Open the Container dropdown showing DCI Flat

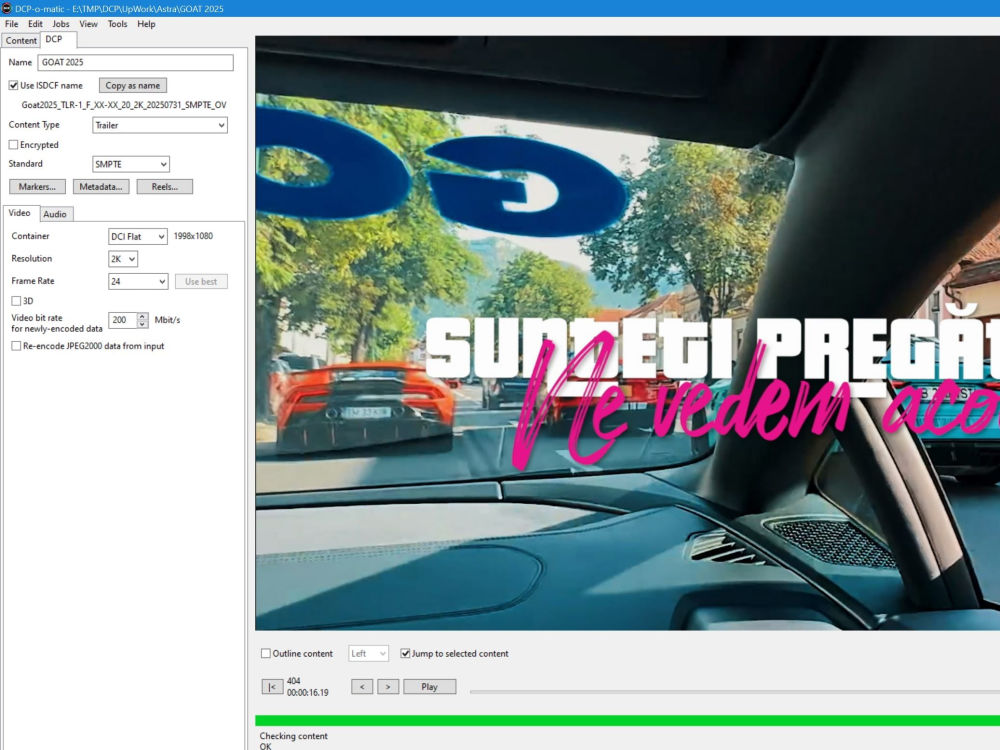(x=138, y=237)
